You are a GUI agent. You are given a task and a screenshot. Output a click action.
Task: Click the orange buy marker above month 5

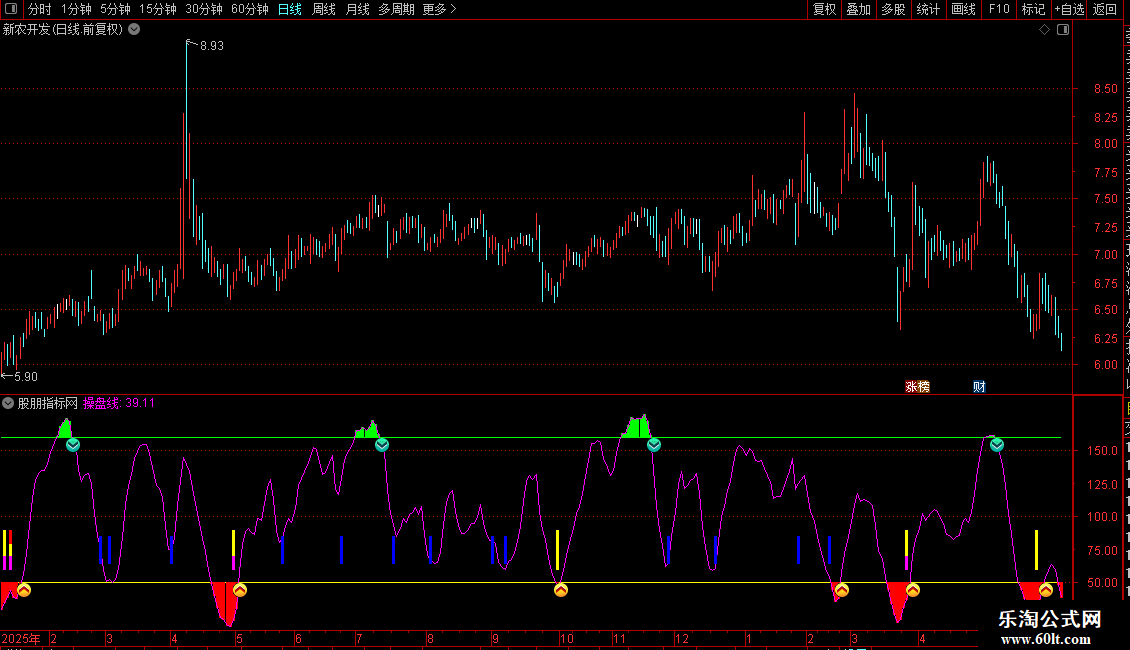[x=240, y=590]
